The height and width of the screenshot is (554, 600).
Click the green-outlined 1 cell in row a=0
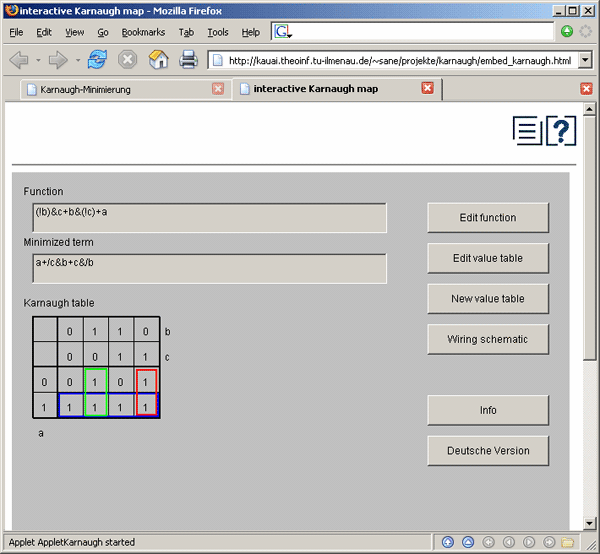point(95,381)
